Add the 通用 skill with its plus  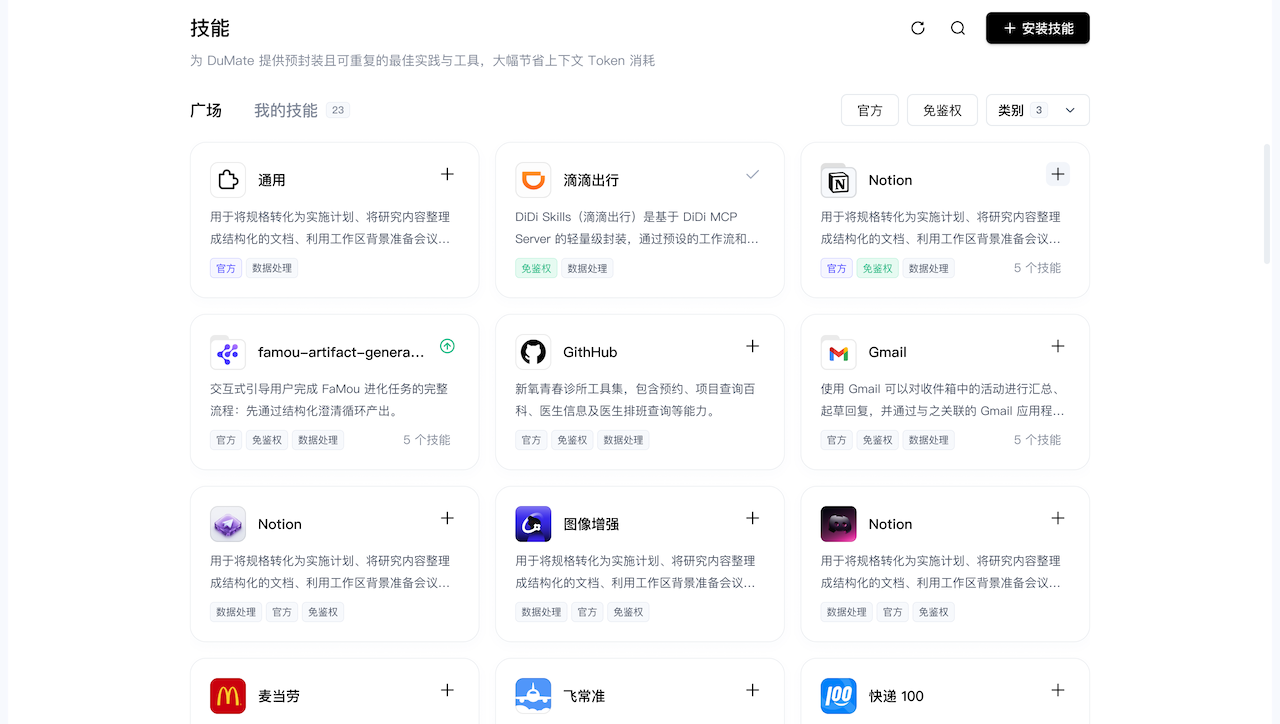[x=447, y=174]
